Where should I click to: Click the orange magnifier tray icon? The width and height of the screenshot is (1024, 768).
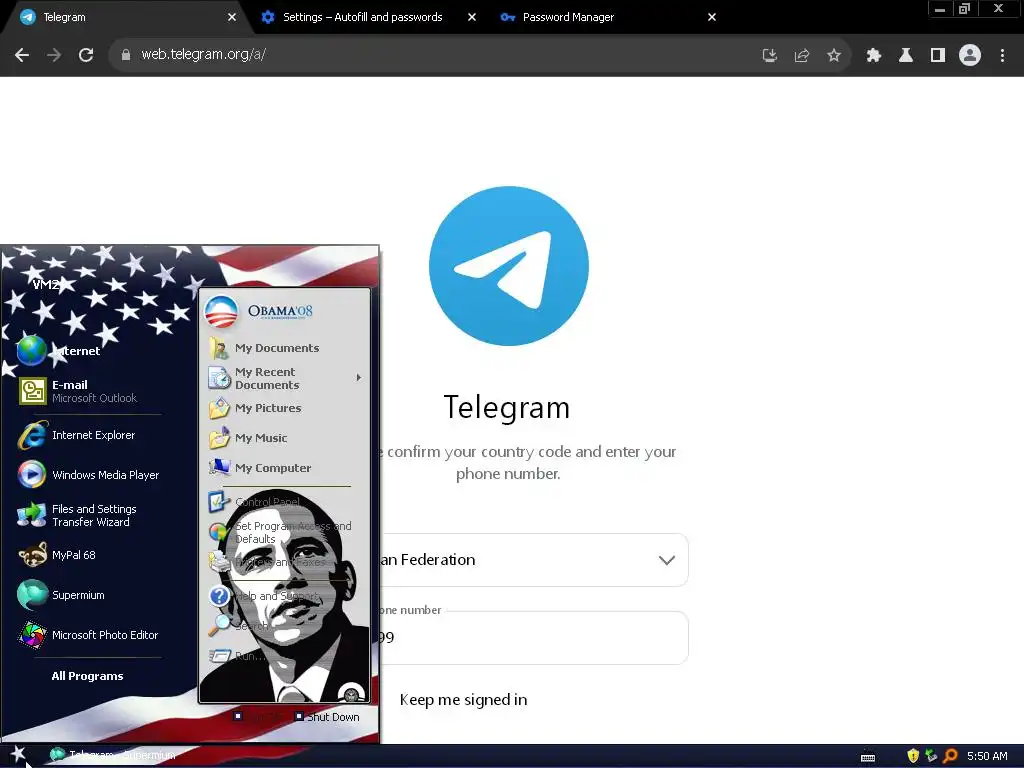tap(950, 756)
